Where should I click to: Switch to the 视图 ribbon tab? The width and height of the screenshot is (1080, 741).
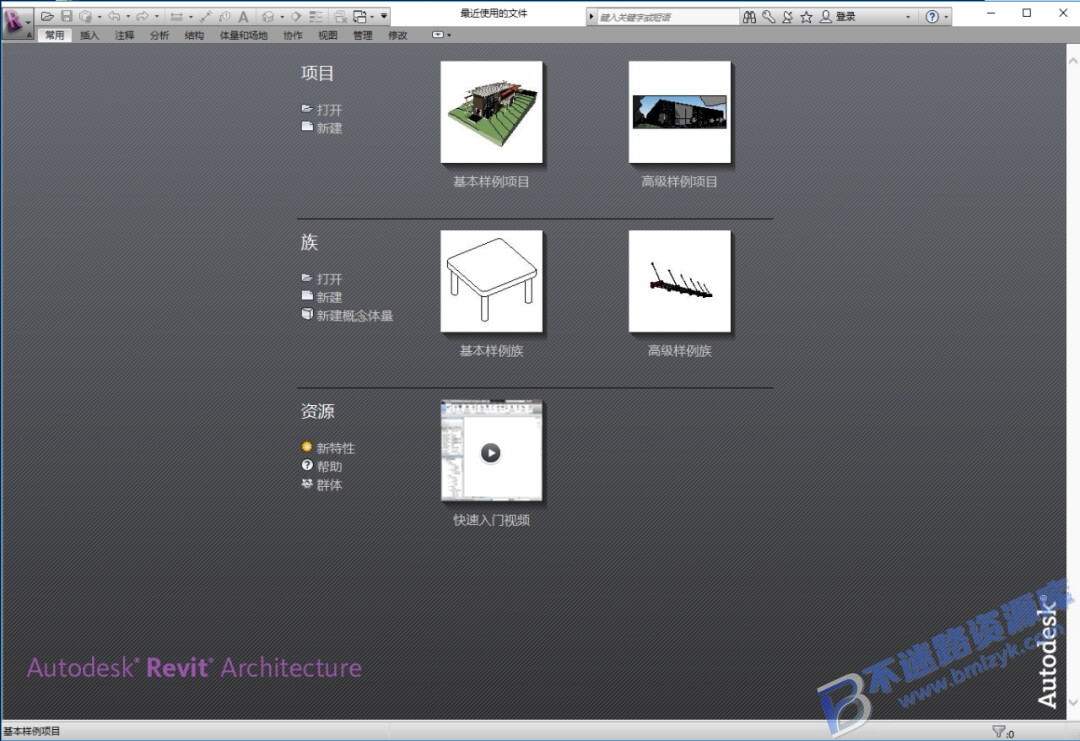click(328, 35)
